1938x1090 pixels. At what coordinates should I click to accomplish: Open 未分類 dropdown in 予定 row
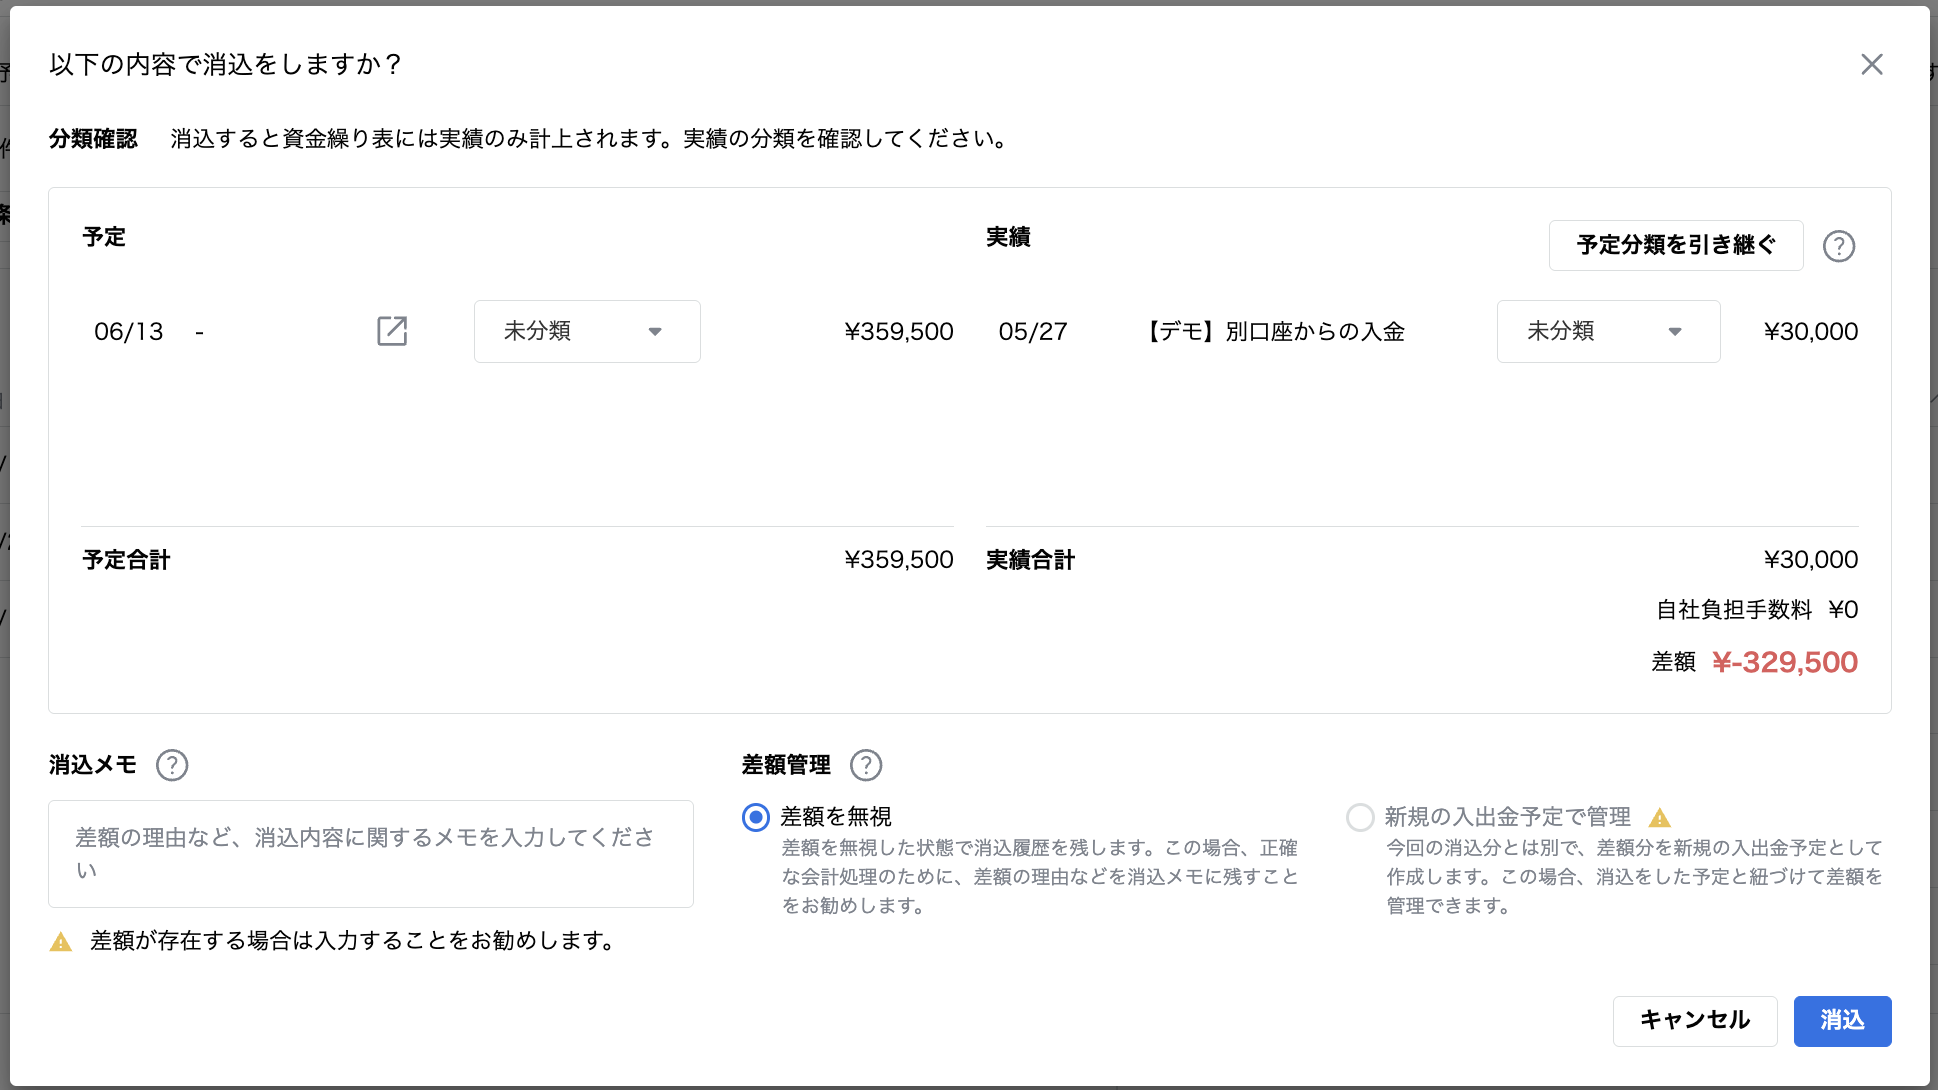point(587,331)
